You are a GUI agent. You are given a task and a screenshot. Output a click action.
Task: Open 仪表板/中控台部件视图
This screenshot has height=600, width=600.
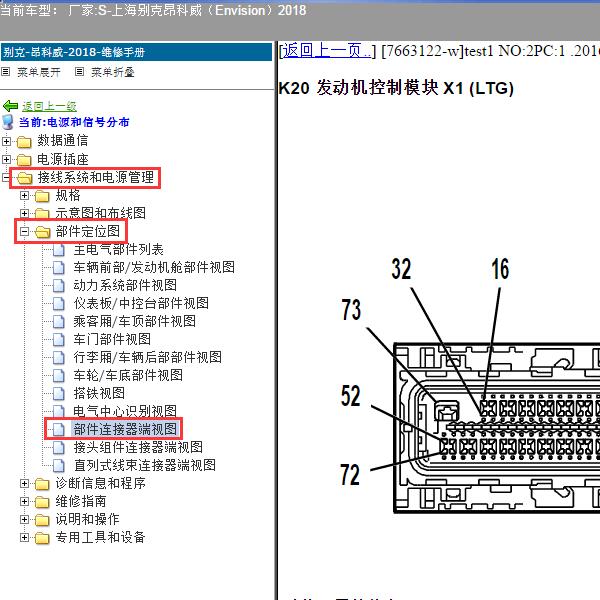141,303
